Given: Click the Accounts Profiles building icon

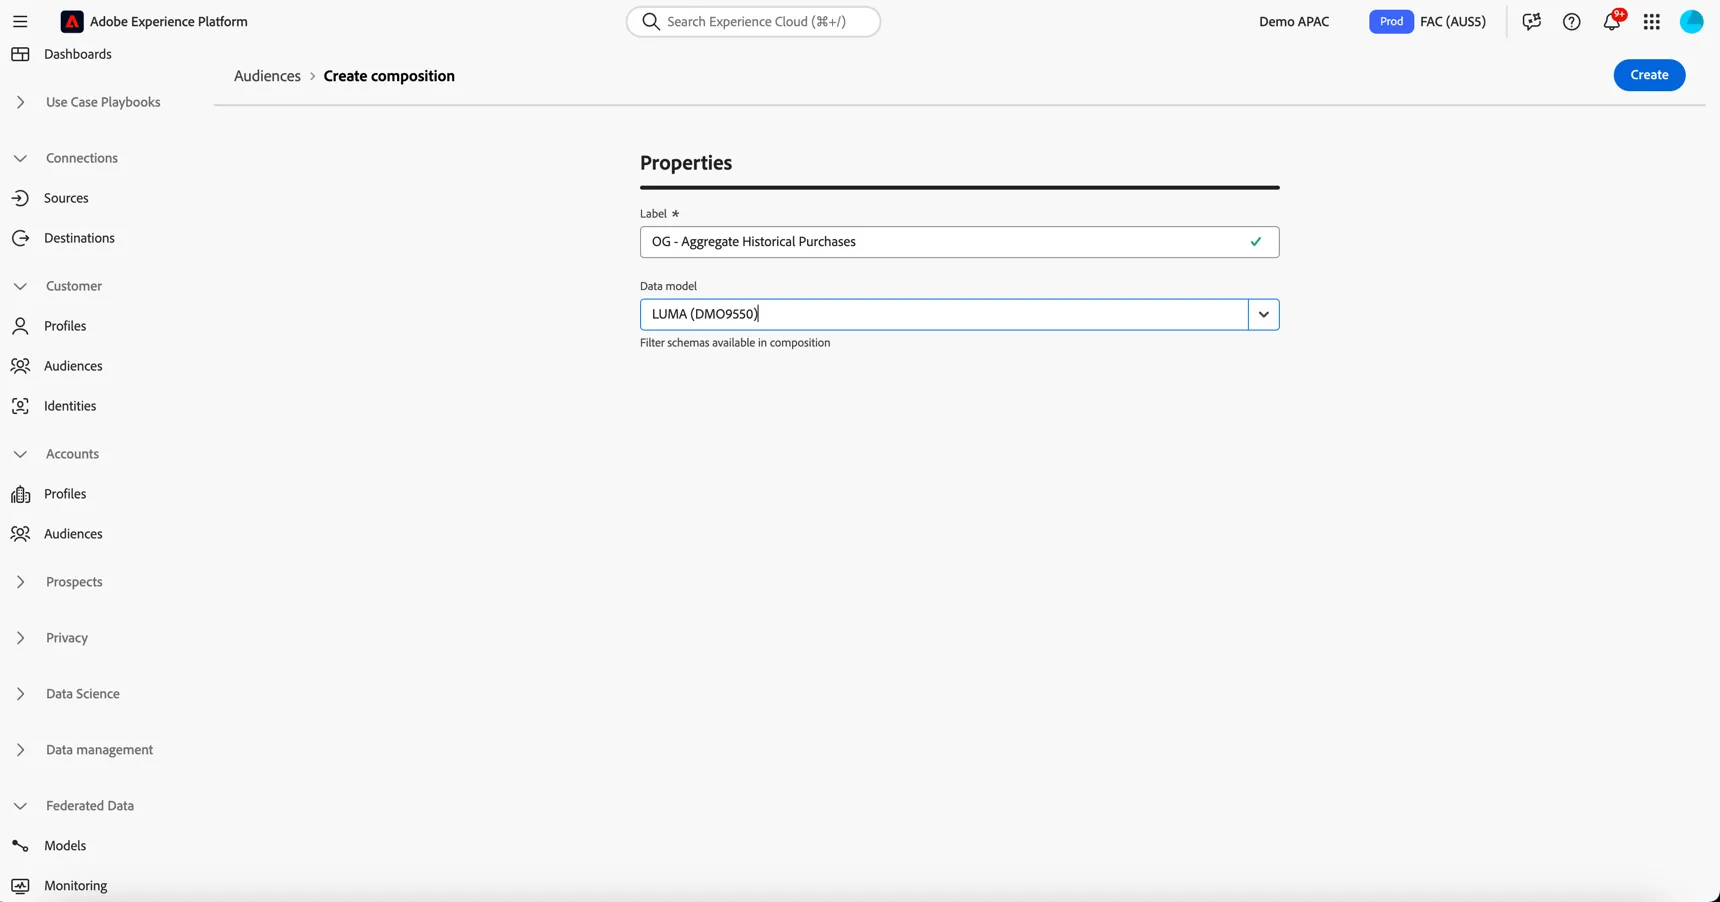Looking at the screenshot, I should [x=20, y=494].
